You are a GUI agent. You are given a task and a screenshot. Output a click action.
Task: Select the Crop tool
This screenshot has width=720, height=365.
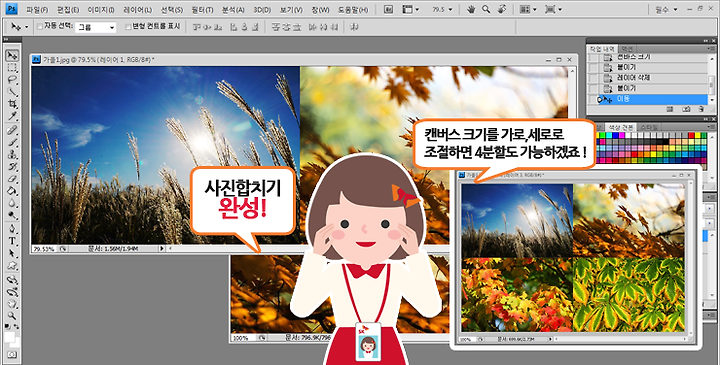coord(12,104)
